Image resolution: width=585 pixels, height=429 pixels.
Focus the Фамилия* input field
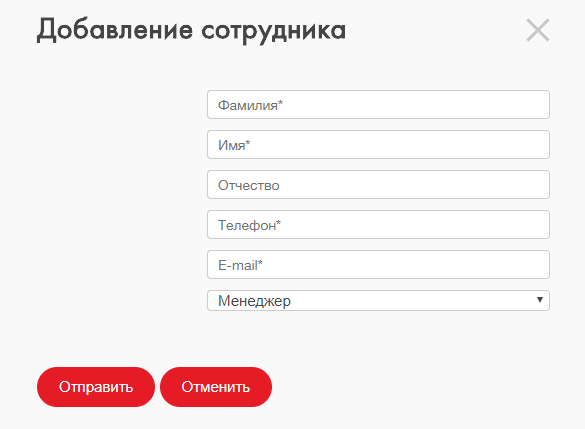click(378, 104)
